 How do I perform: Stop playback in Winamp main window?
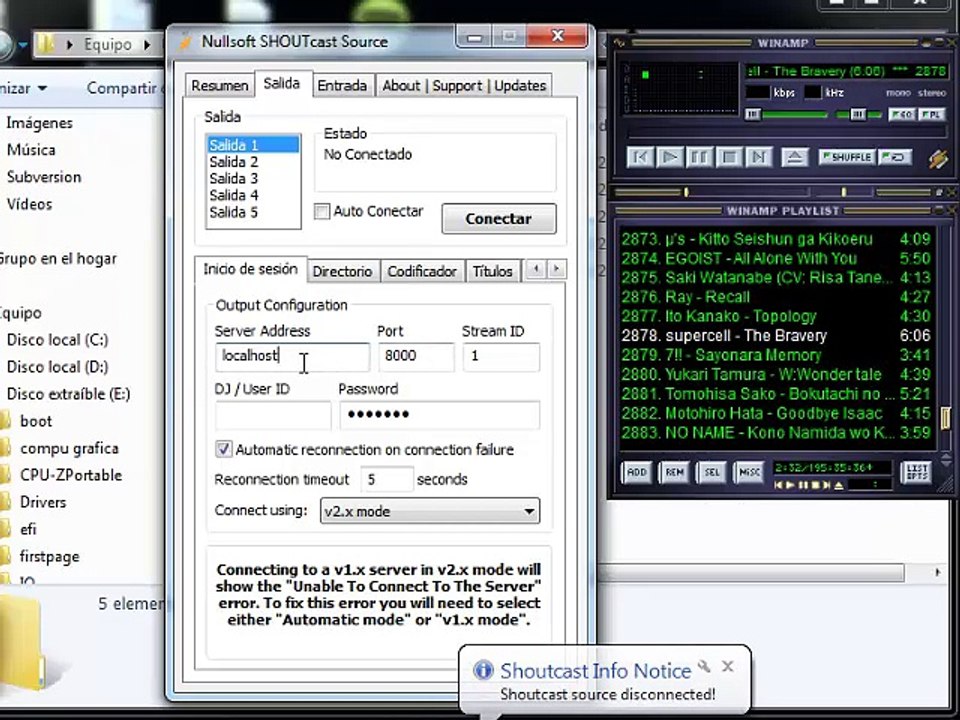729,157
